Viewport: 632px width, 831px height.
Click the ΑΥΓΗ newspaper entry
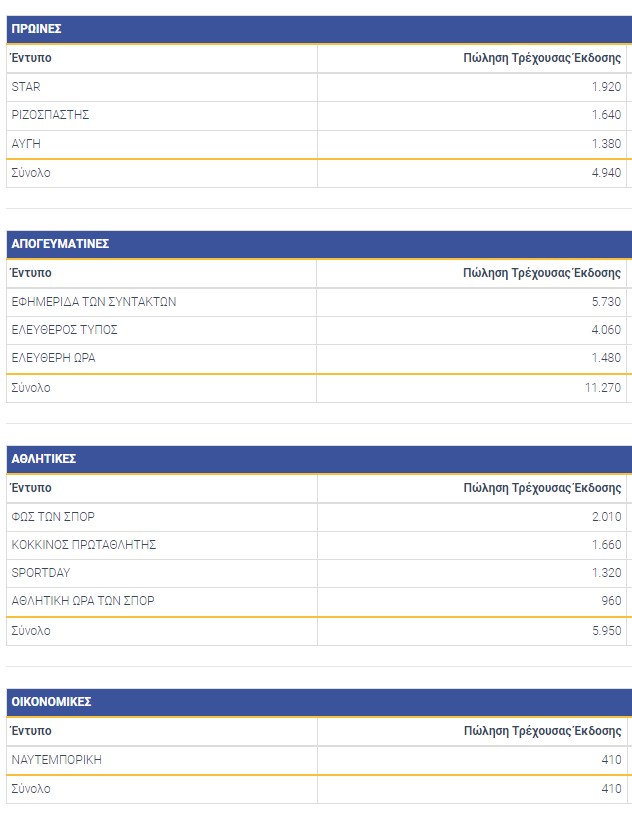[26, 144]
